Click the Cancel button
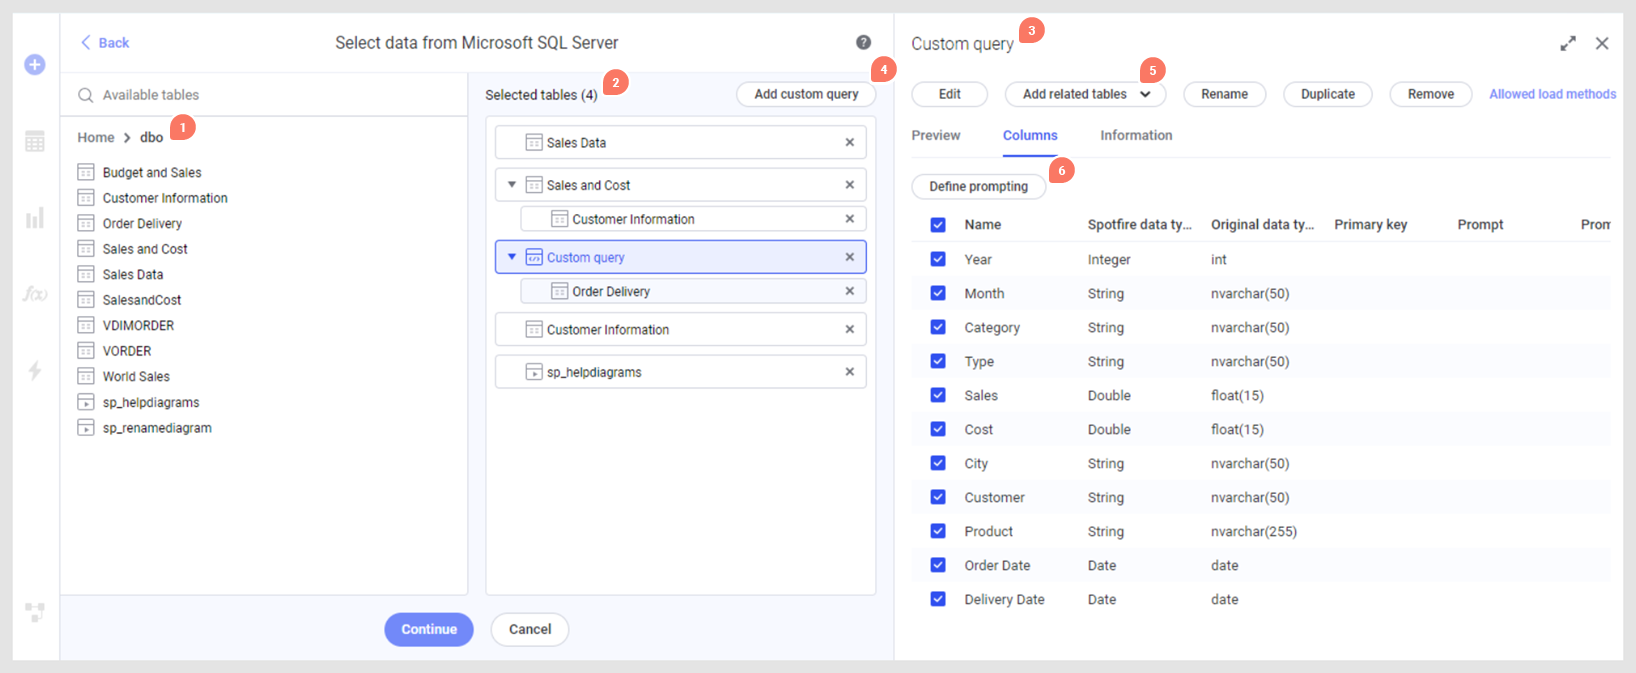Viewport: 1636px width, 673px height. [x=530, y=629]
